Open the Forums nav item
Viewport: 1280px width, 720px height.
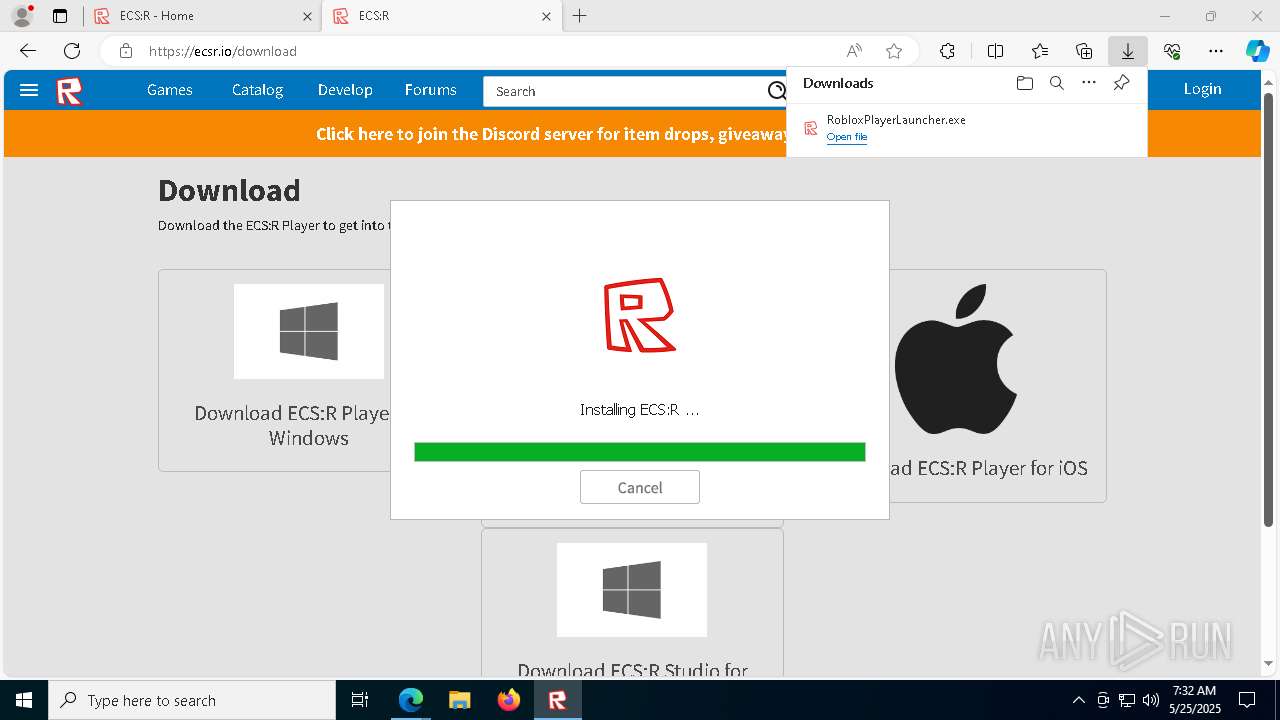point(431,90)
